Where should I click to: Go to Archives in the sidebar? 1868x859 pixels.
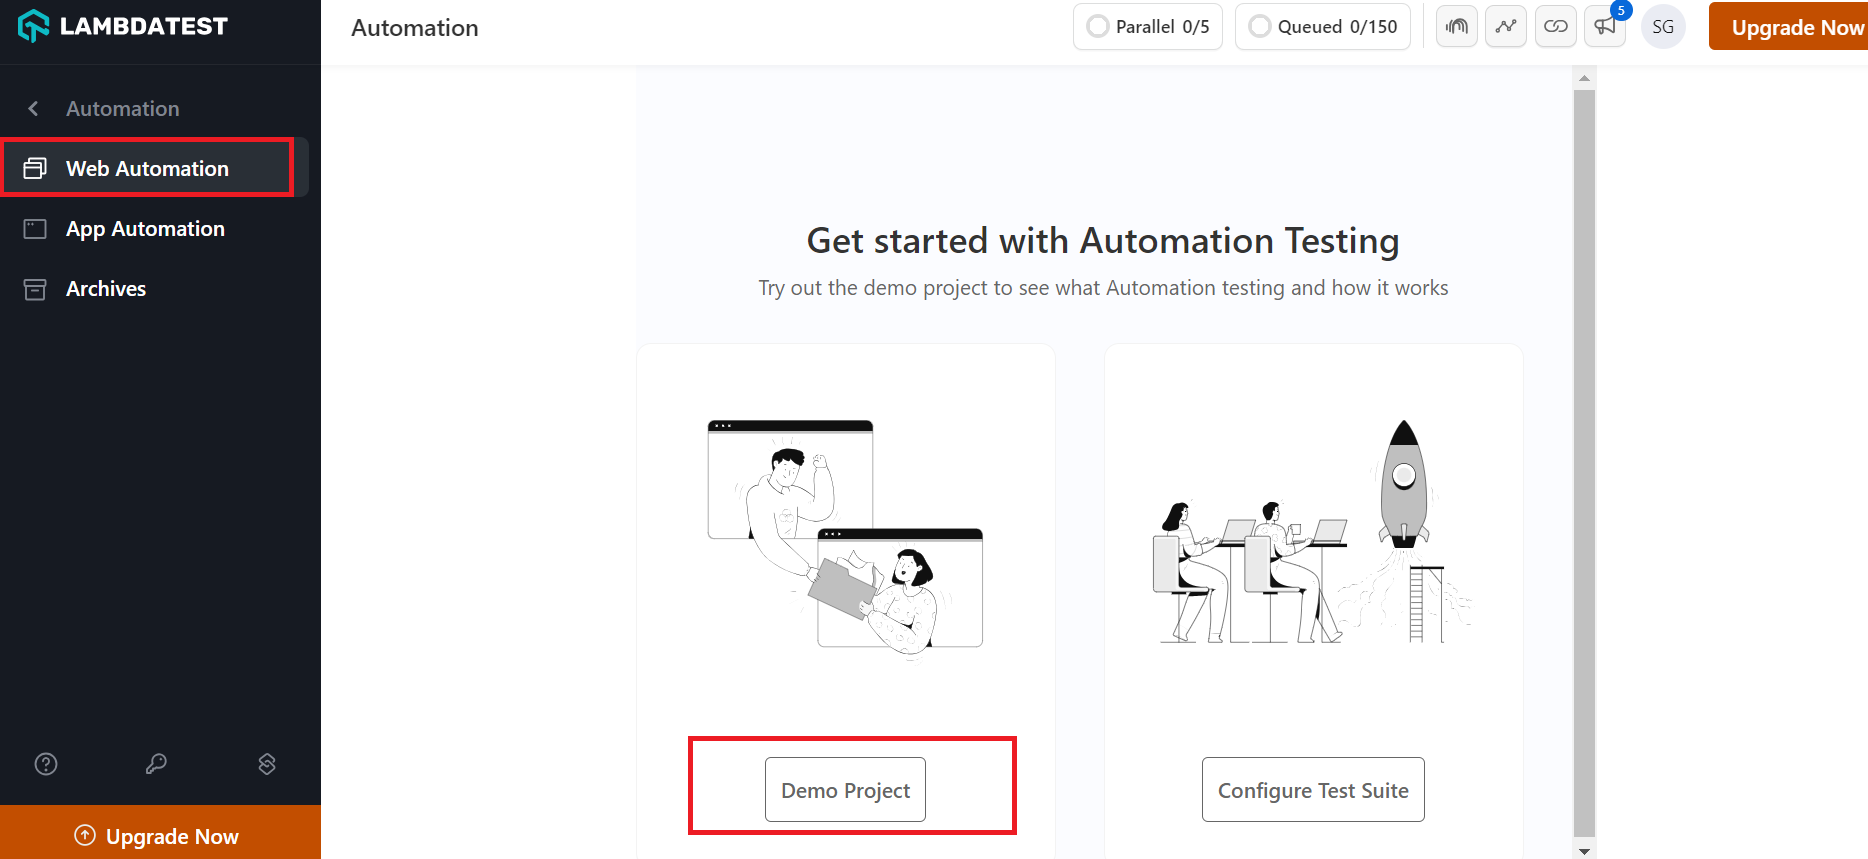(x=106, y=289)
